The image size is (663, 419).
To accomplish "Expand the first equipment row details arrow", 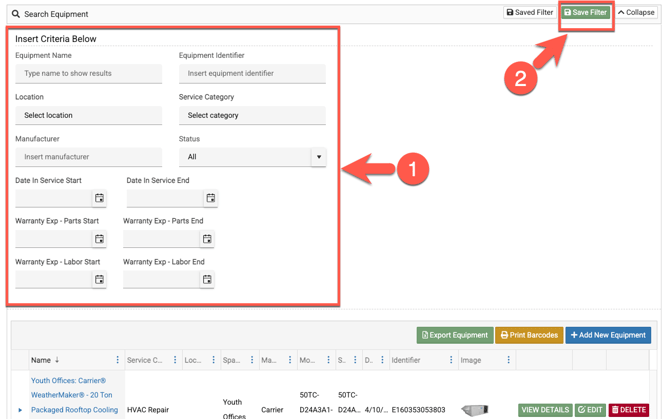I will pos(20,409).
